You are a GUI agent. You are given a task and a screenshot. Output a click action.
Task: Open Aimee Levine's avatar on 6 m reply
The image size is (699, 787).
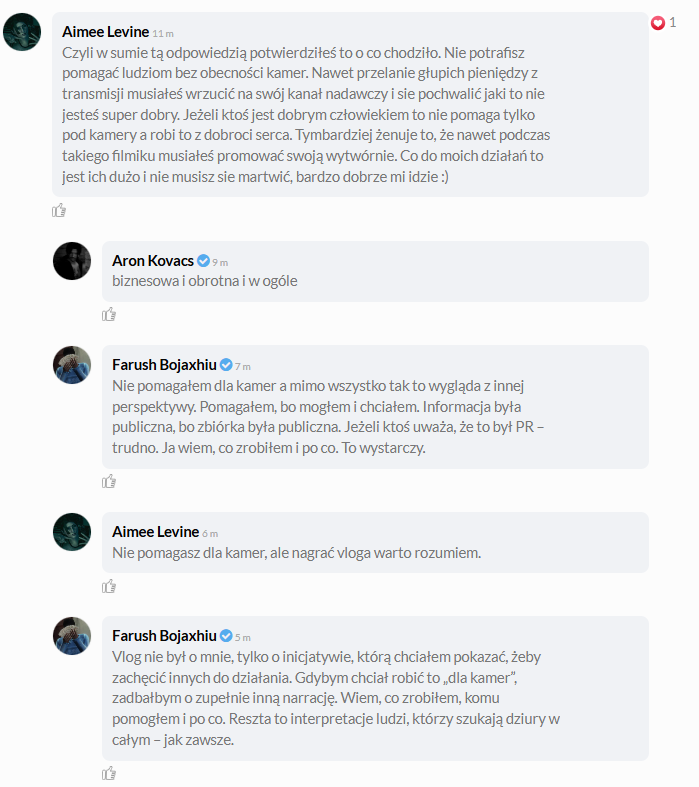72,532
